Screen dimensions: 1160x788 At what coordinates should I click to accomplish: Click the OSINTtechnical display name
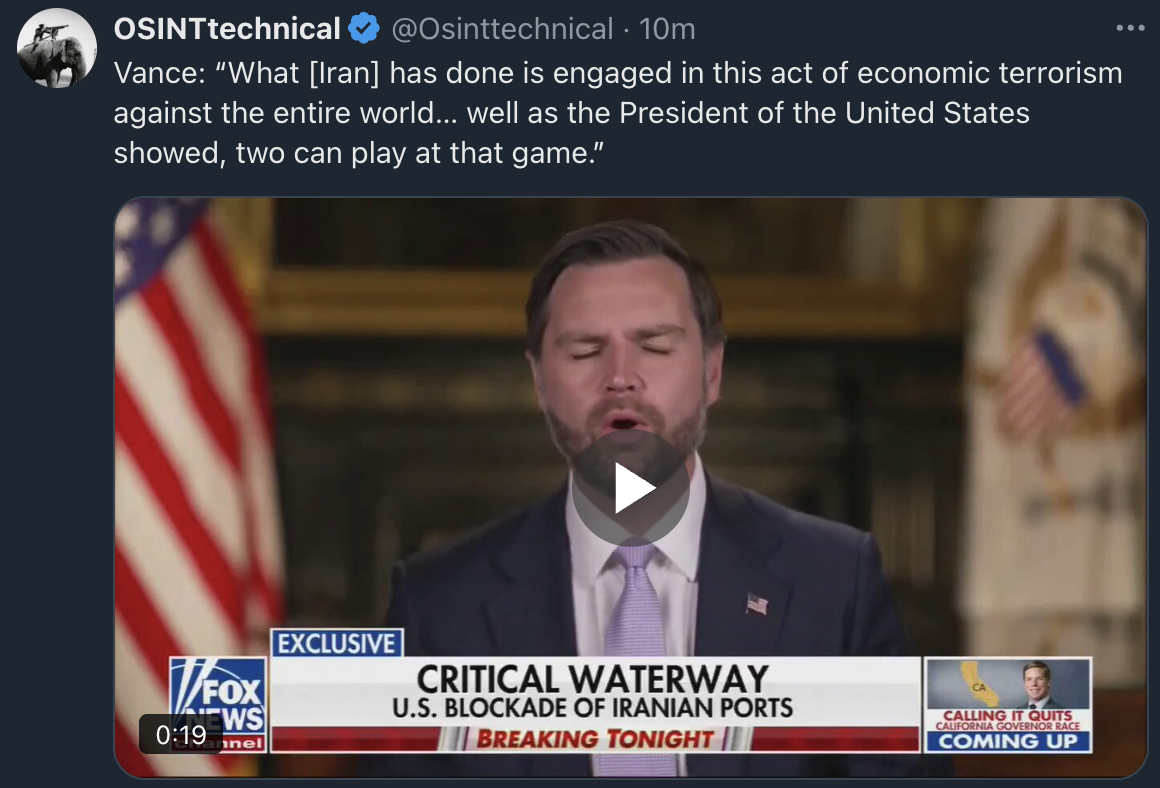pyautogui.click(x=227, y=29)
